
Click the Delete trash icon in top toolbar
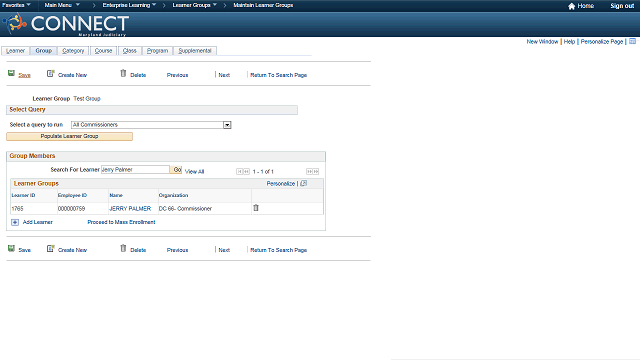point(123,73)
